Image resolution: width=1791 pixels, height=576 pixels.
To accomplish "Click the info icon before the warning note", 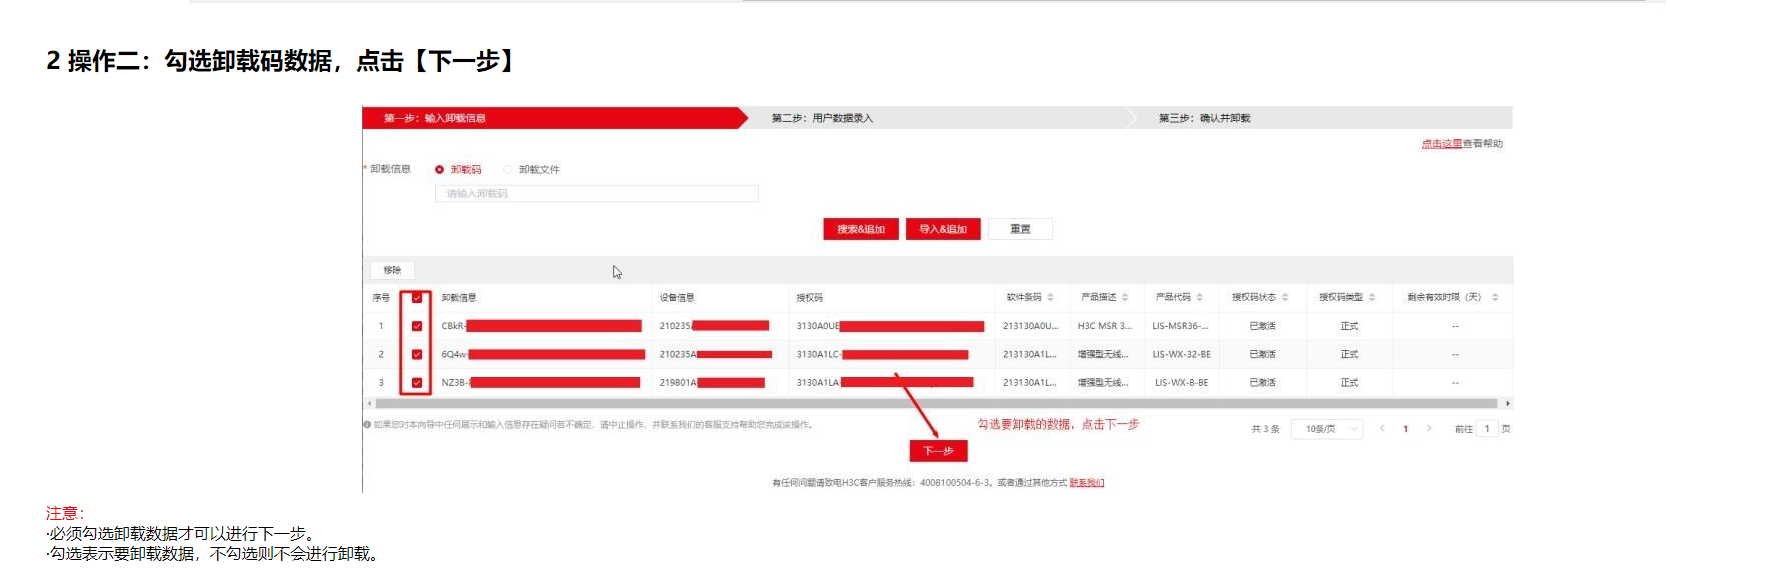I will pyautogui.click(x=367, y=425).
